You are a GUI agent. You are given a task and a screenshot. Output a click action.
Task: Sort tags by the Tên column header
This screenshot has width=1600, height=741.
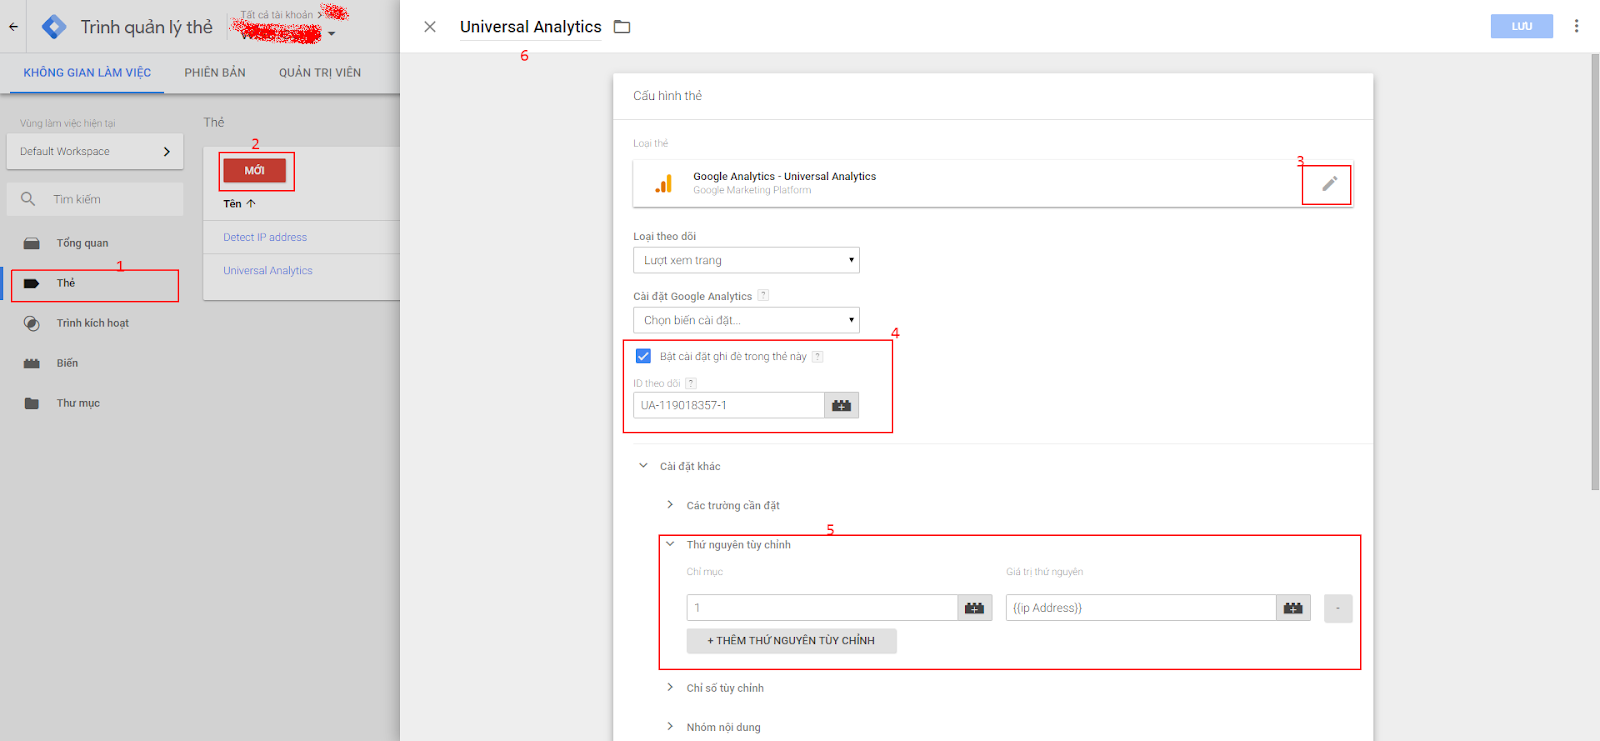pyautogui.click(x=239, y=203)
